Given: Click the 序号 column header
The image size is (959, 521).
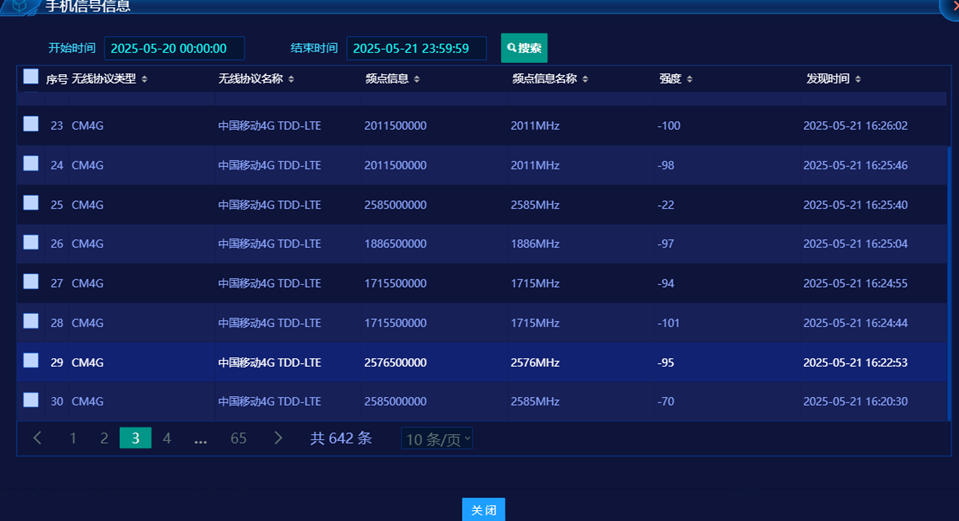Looking at the screenshot, I should tap(56, 79).
